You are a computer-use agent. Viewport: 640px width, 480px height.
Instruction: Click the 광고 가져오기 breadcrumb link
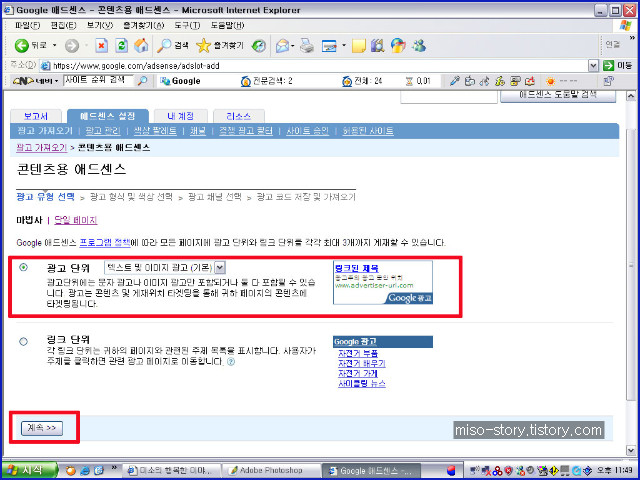click(42, 148)
